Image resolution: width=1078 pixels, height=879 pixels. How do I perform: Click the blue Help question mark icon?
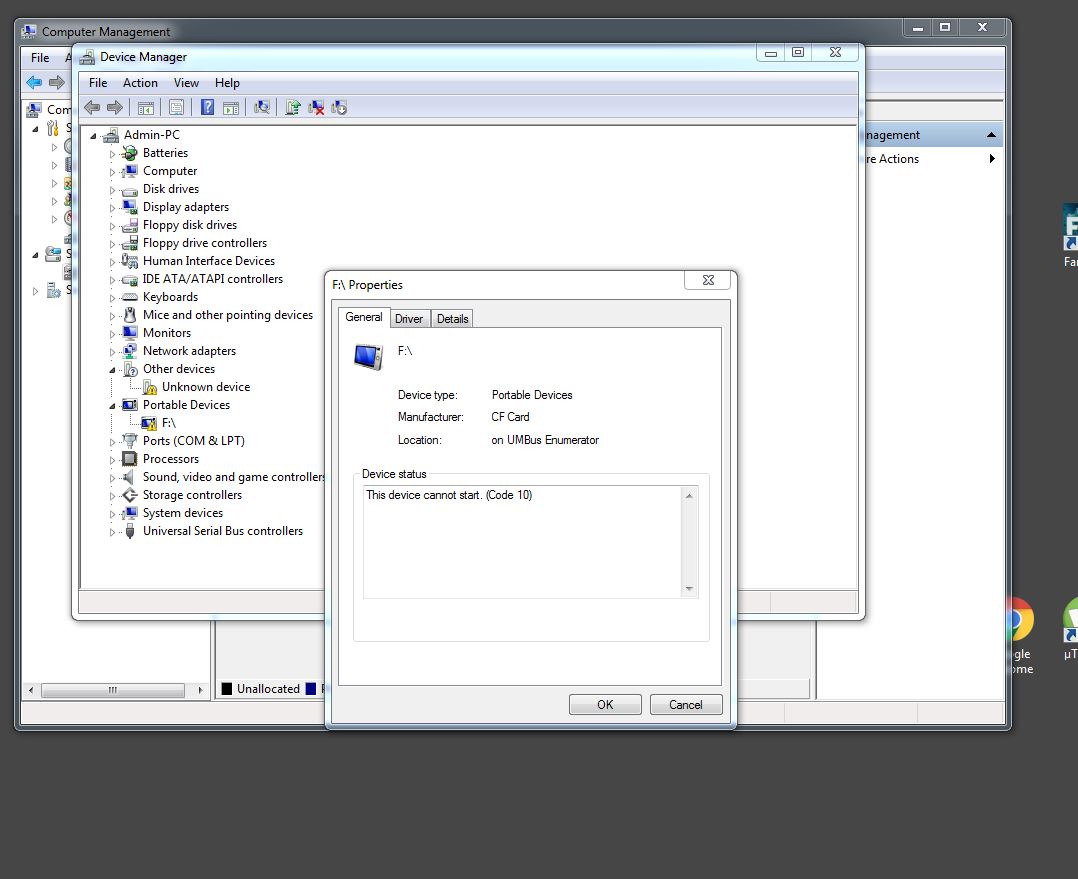pos(207,107)
